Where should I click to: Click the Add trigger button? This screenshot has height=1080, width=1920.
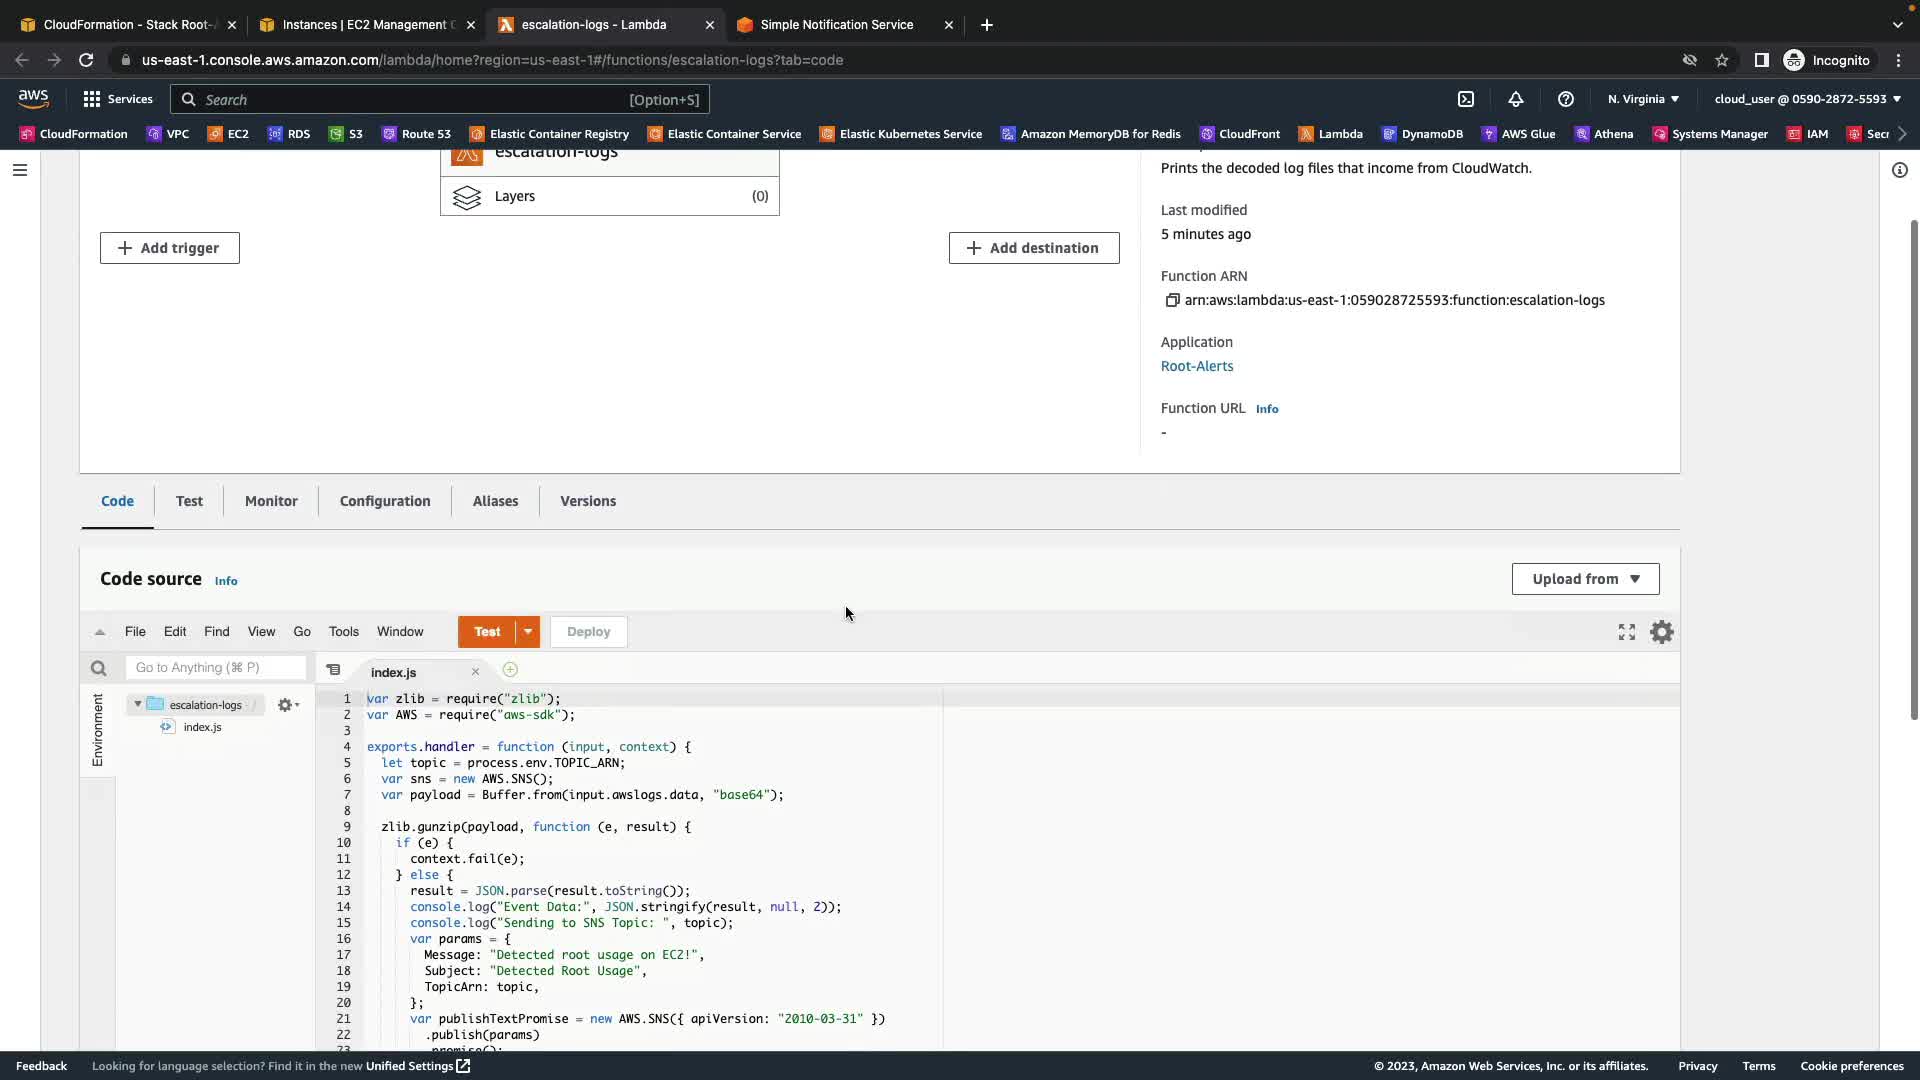(x=170, y=248)
